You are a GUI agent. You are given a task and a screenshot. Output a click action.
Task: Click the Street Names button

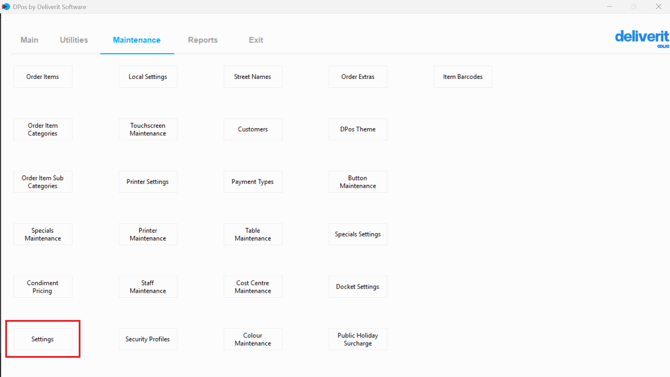coord(253,77)
